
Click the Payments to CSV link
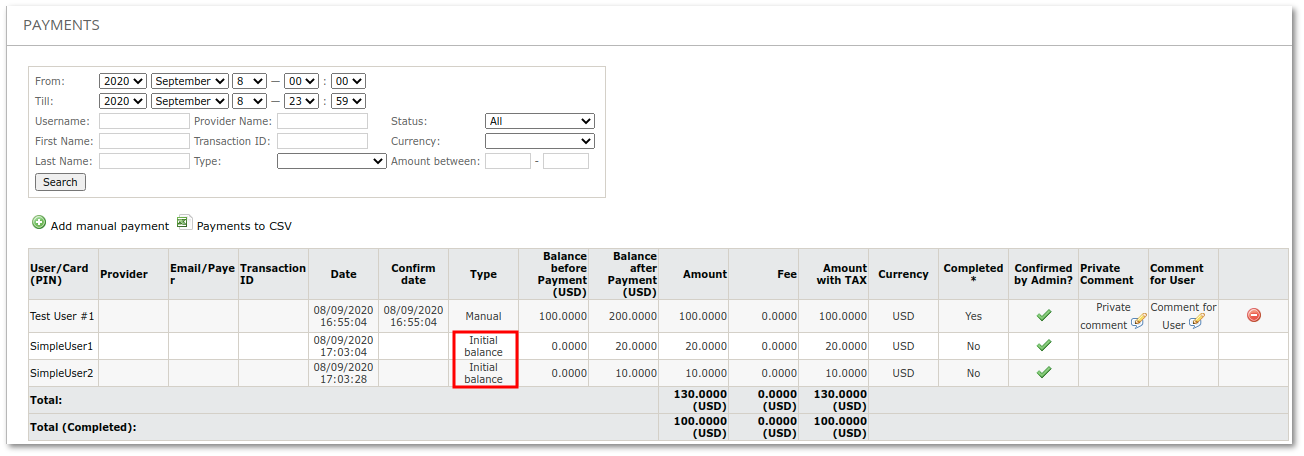click(244, 226)
